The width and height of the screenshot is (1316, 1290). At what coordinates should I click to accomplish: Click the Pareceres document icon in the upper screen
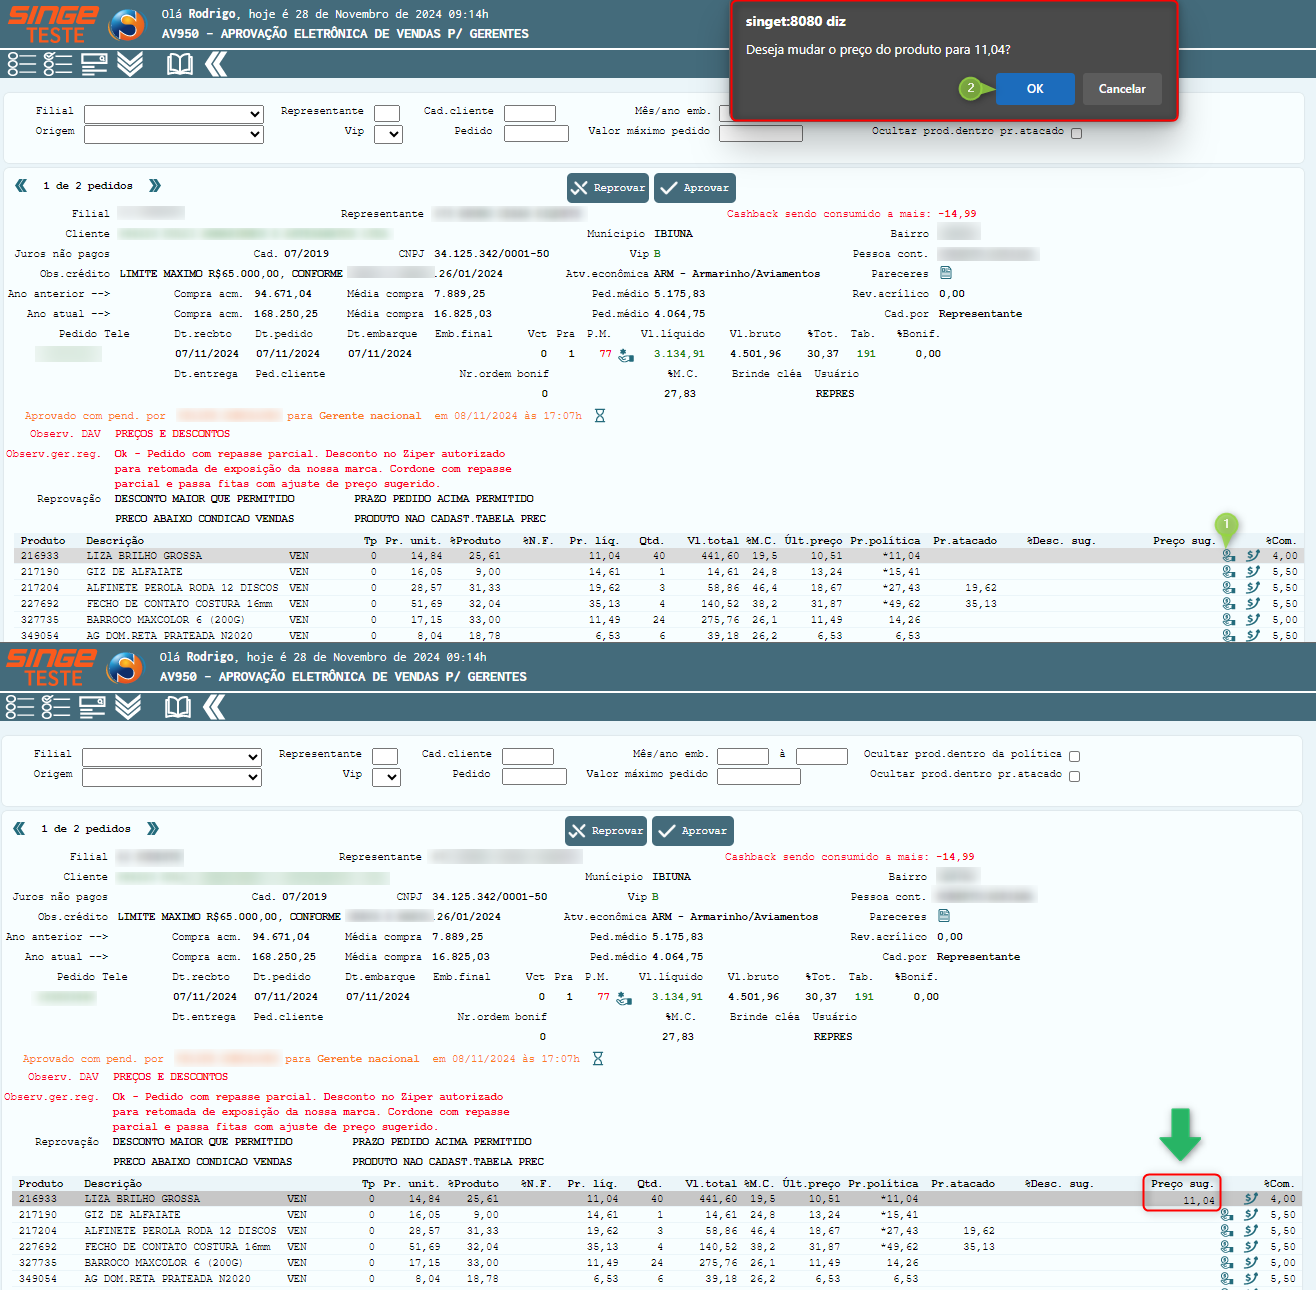tap(946, 273)
